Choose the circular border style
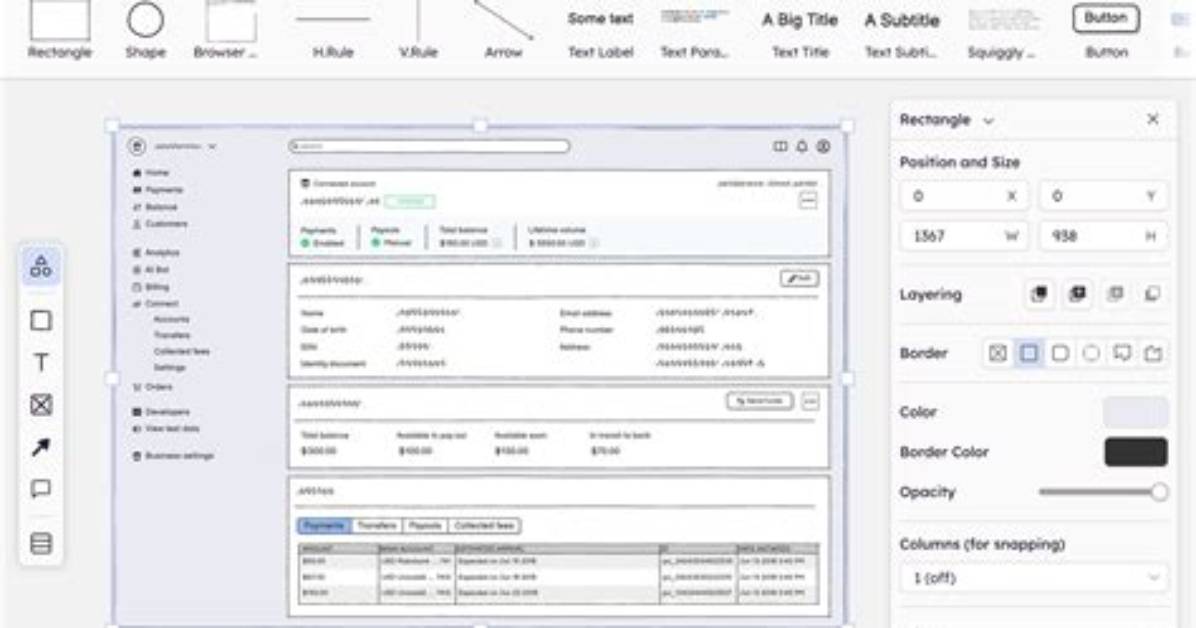 point(1092,353)
